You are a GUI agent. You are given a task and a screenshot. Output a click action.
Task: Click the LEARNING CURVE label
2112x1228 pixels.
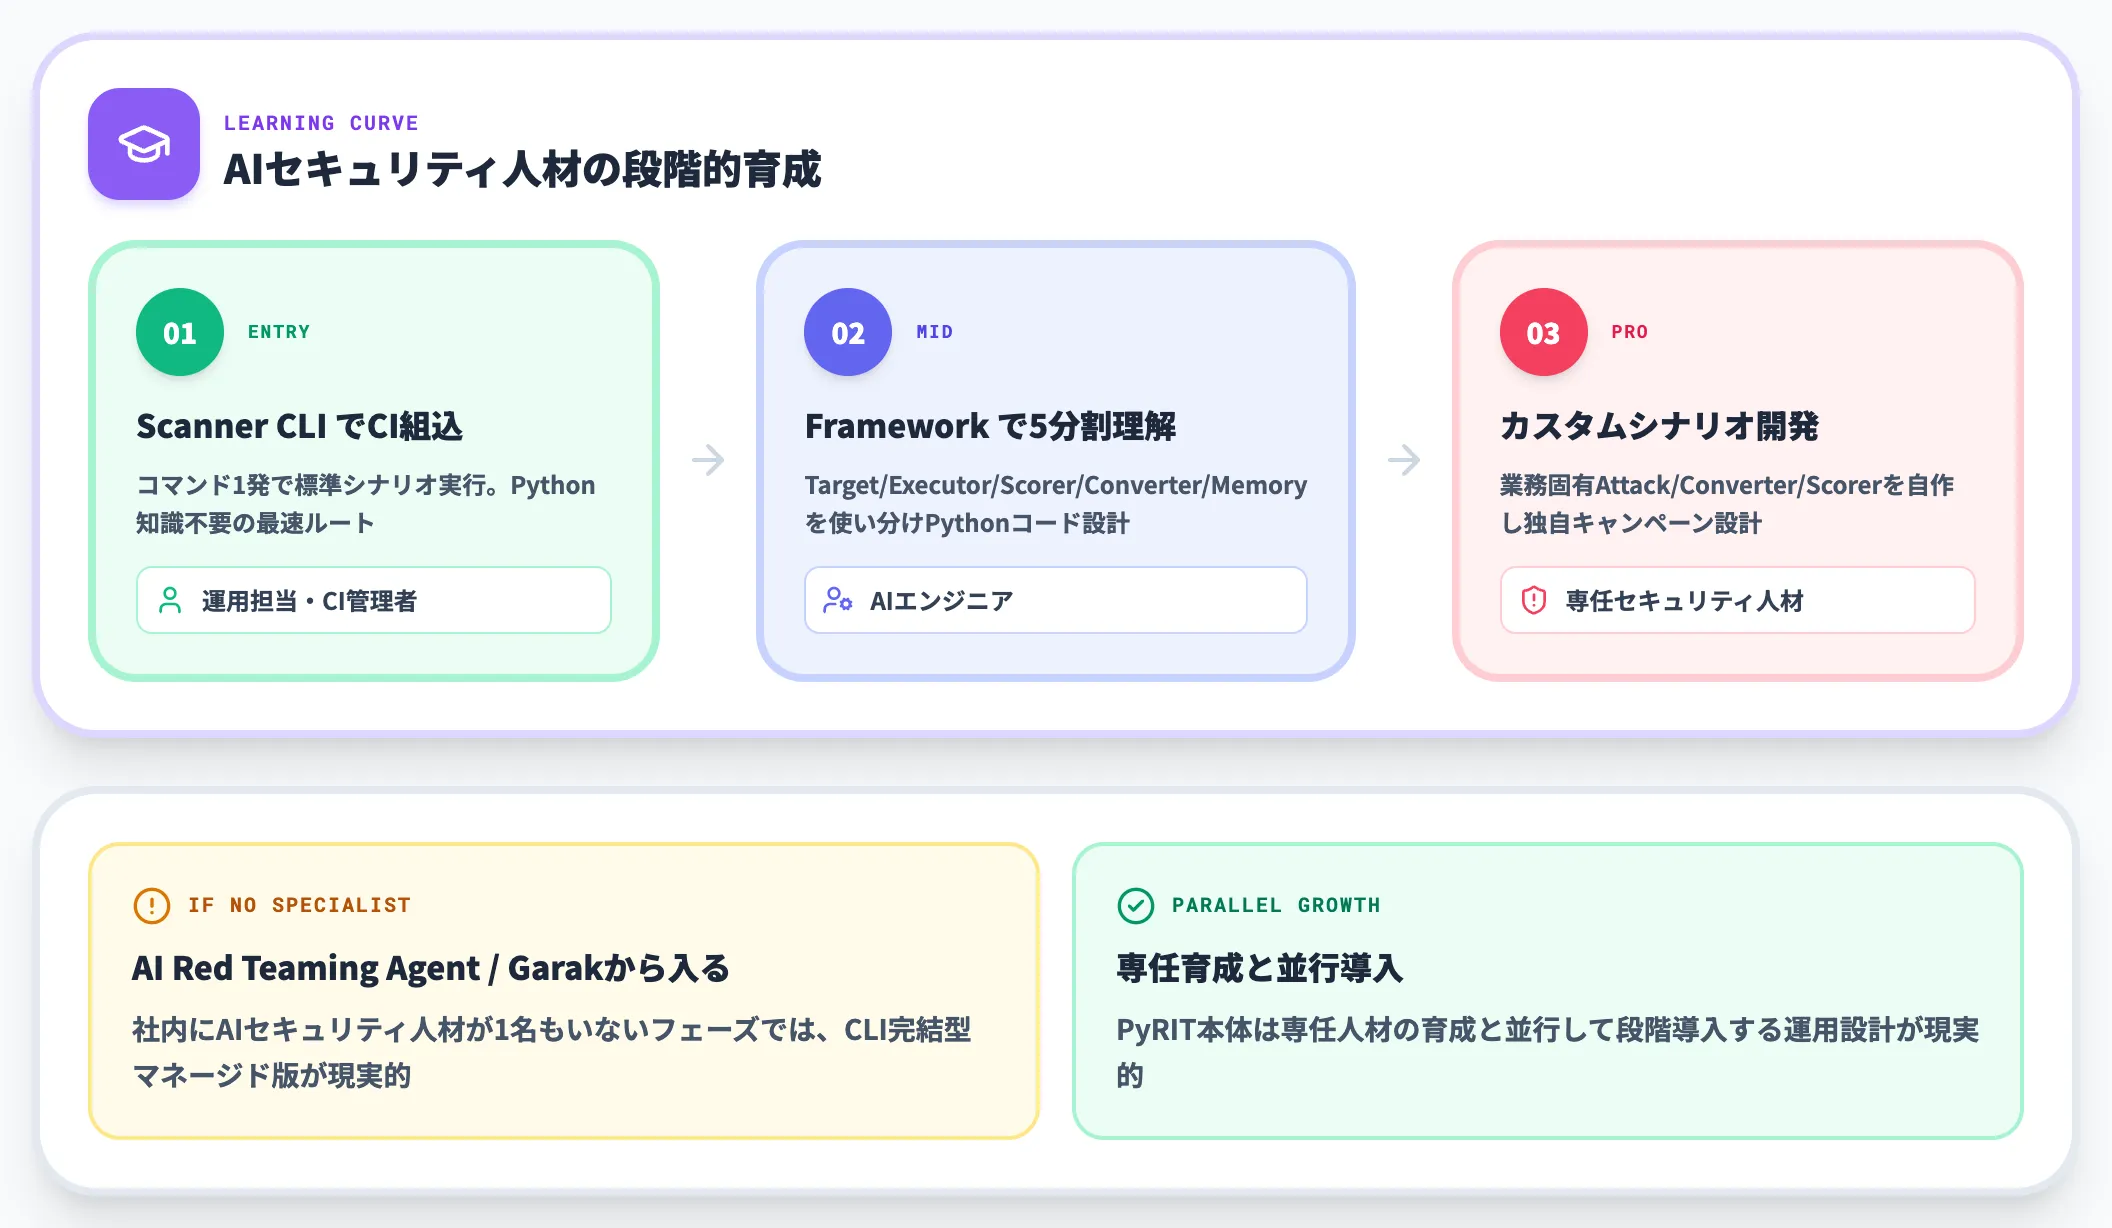[x=321, y=123]
